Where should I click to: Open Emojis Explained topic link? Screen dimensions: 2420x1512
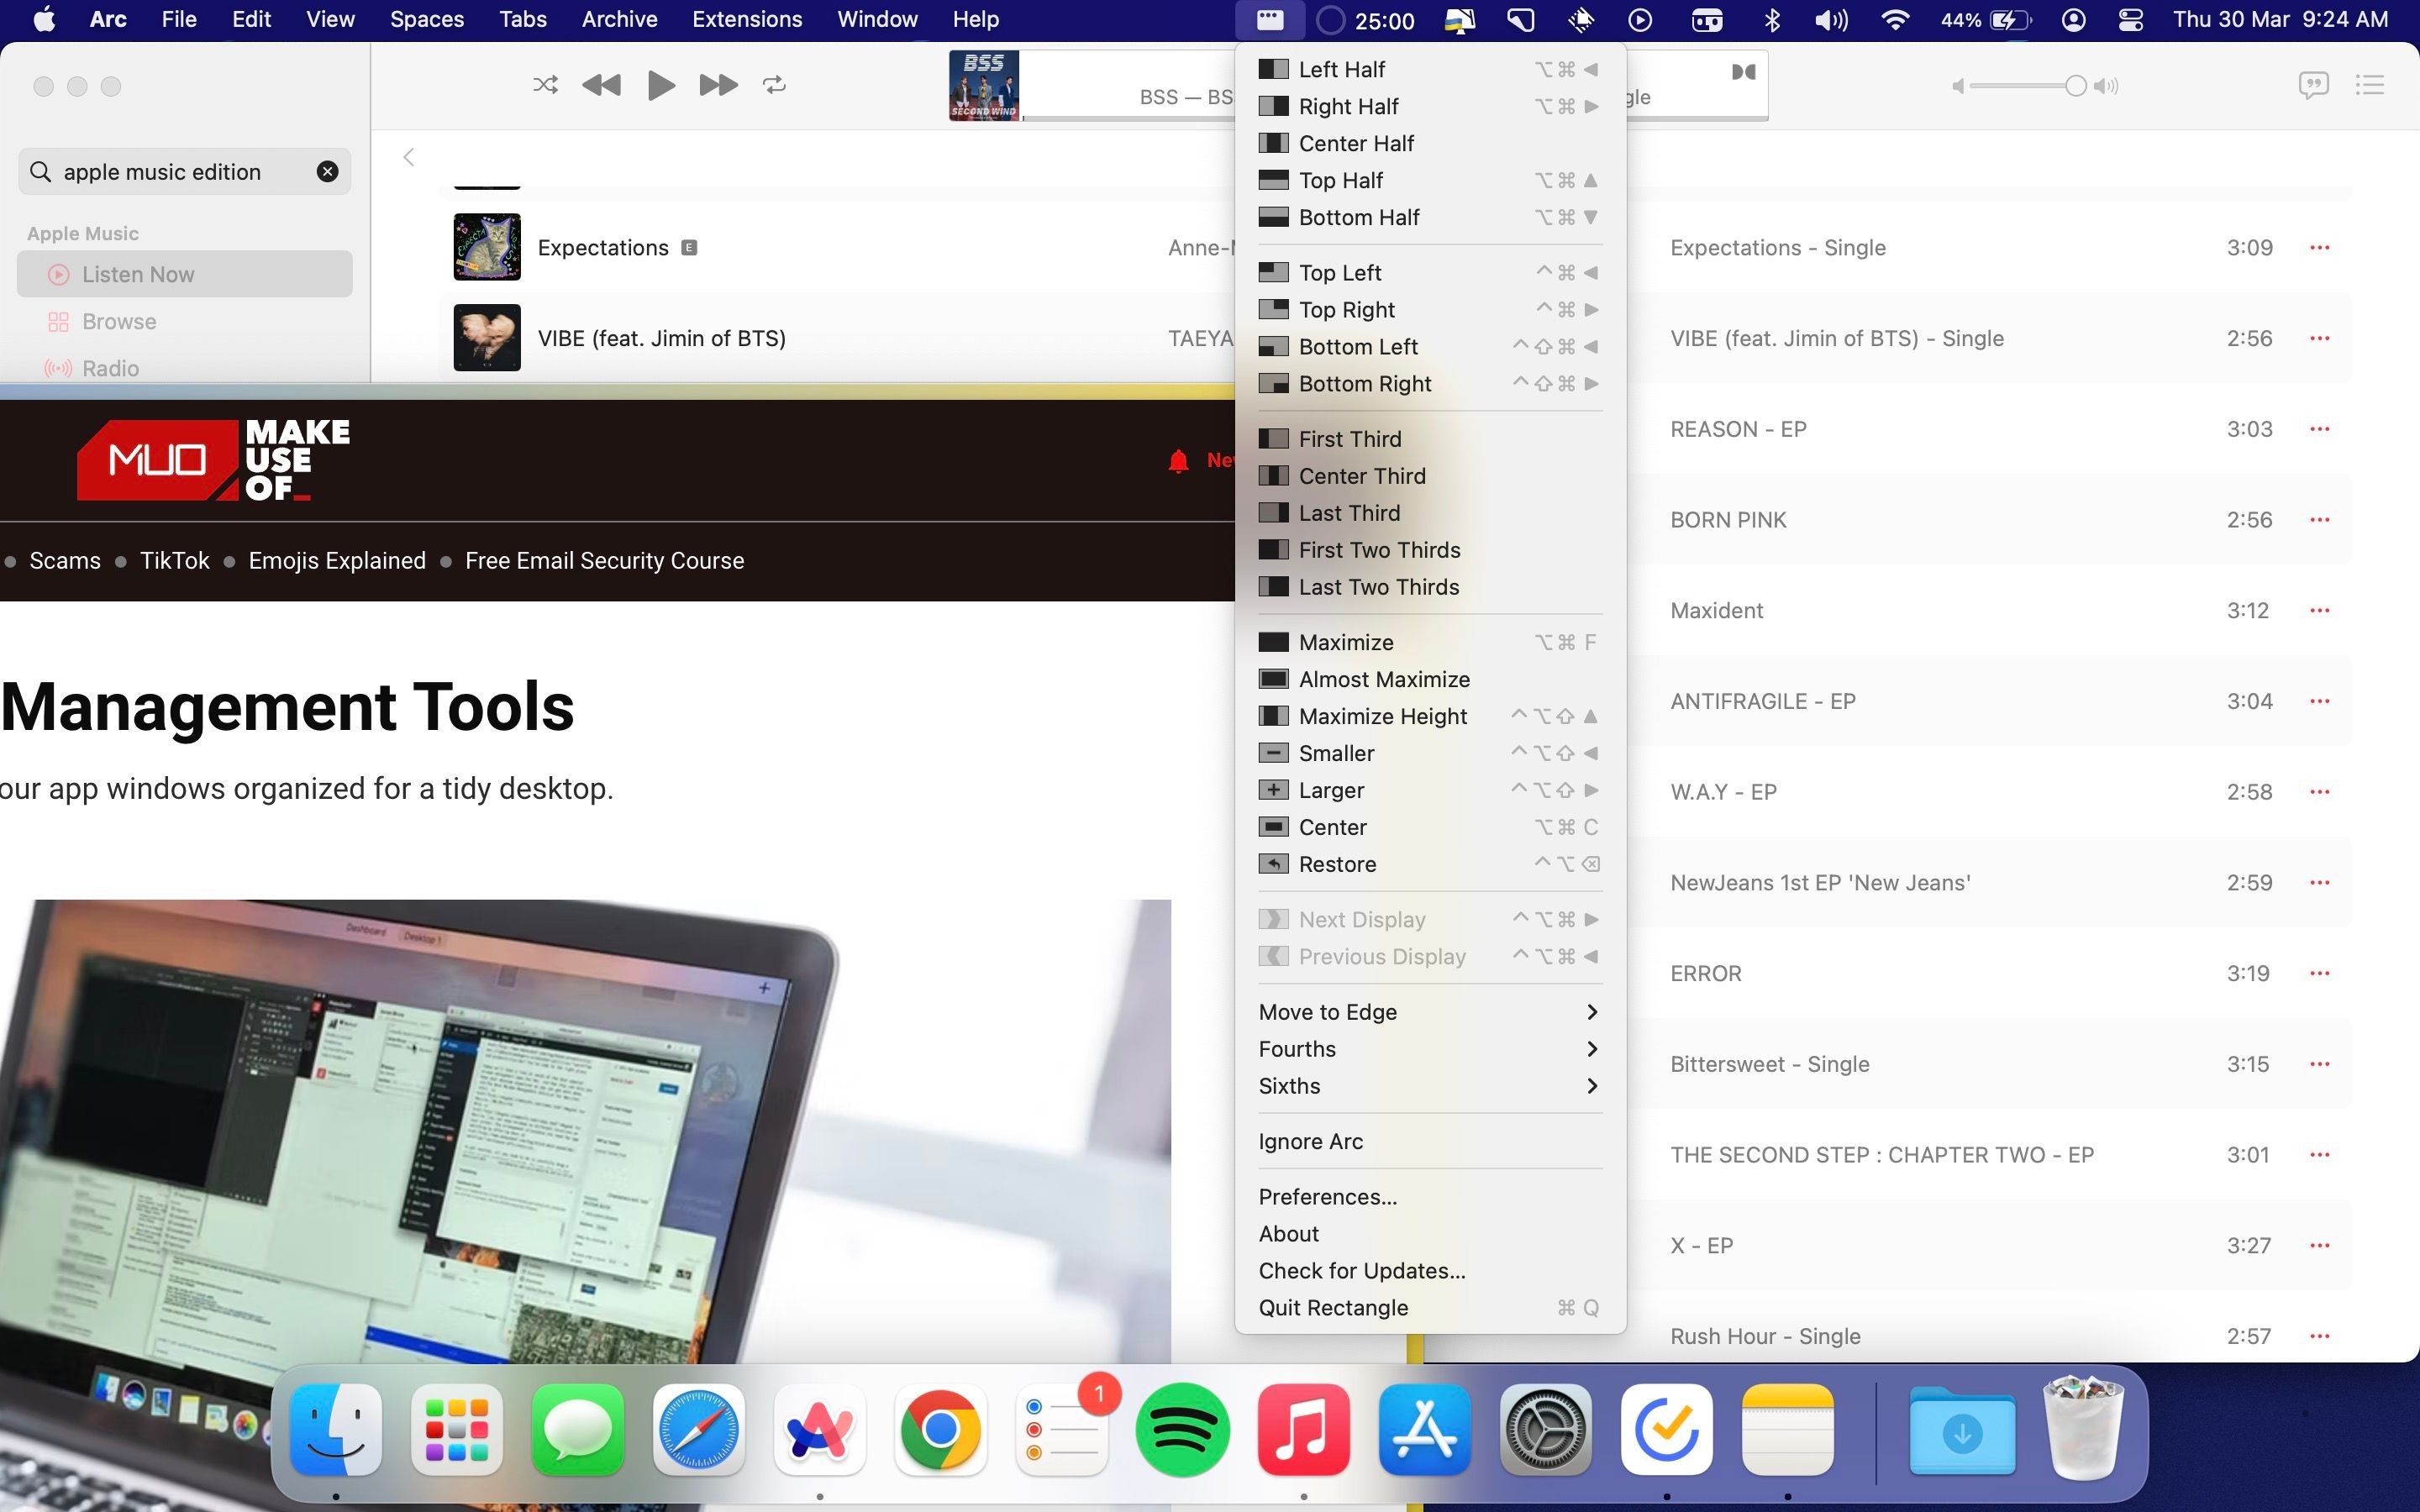tap(337, 560)
